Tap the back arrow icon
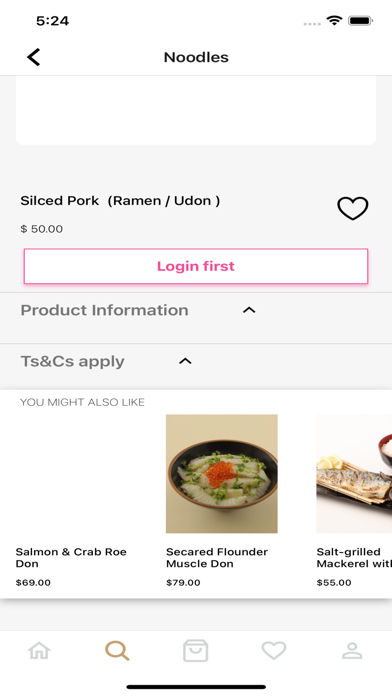 tap(34, 57)
